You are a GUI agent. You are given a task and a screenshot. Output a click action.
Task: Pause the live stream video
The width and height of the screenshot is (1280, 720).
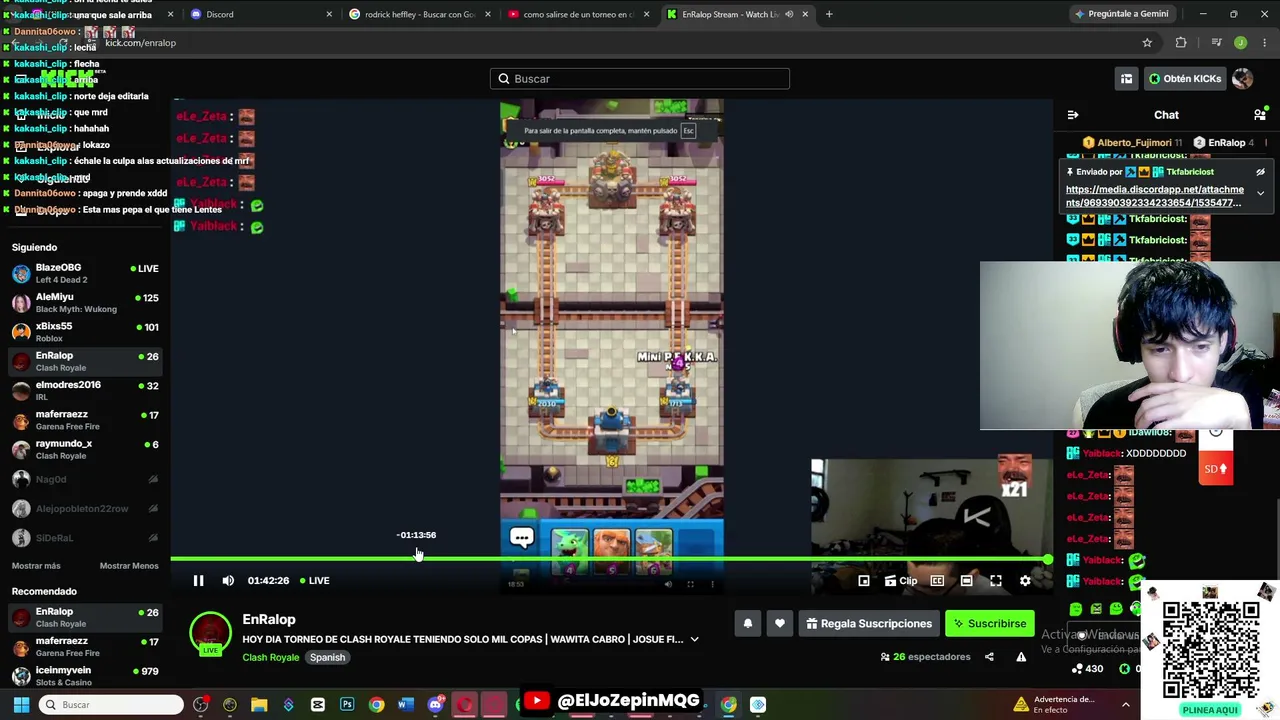[x=198, y=581]
